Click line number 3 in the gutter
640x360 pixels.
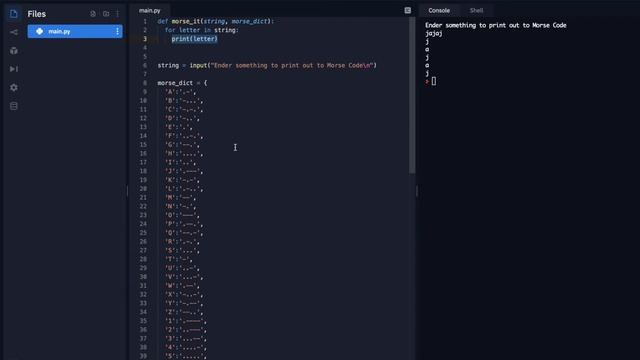145,39
